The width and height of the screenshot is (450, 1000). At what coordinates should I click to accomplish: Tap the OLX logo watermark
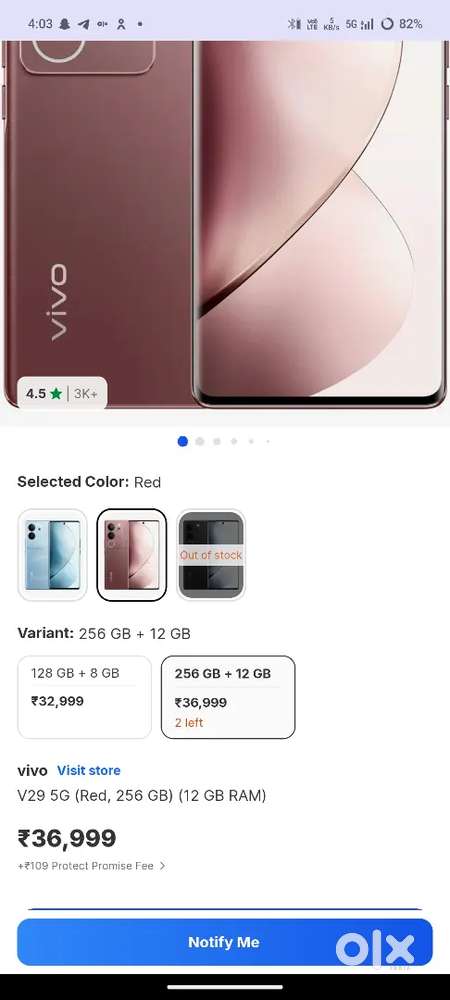375,948
